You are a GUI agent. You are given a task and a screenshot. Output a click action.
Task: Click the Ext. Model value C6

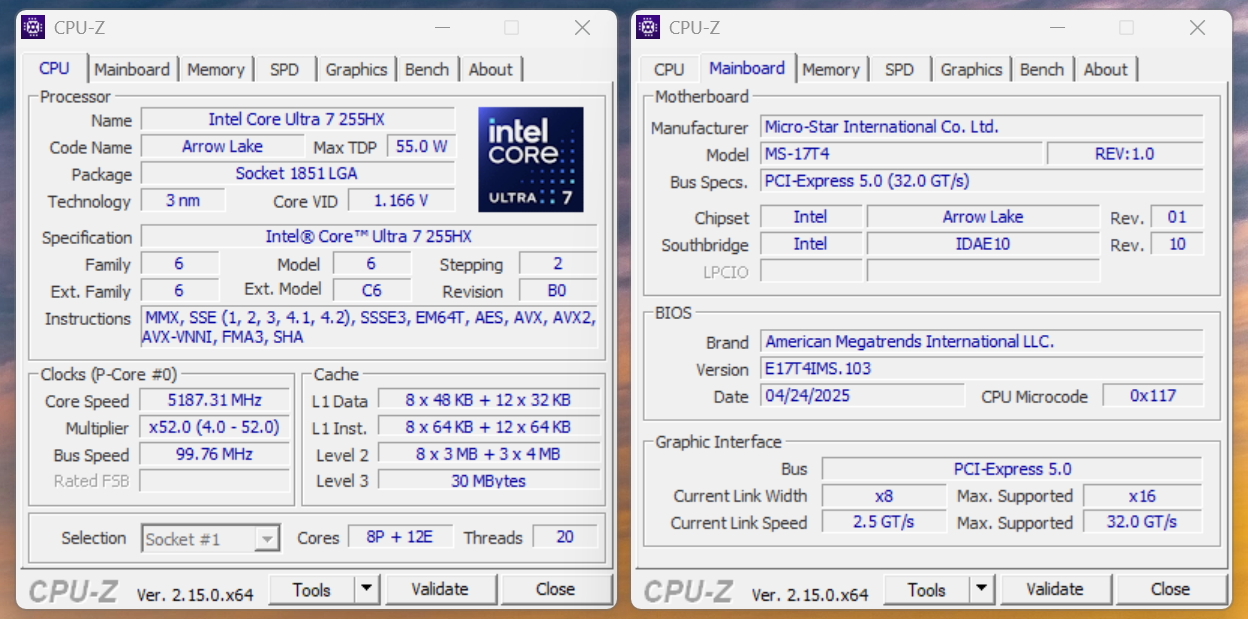point(372,291)
